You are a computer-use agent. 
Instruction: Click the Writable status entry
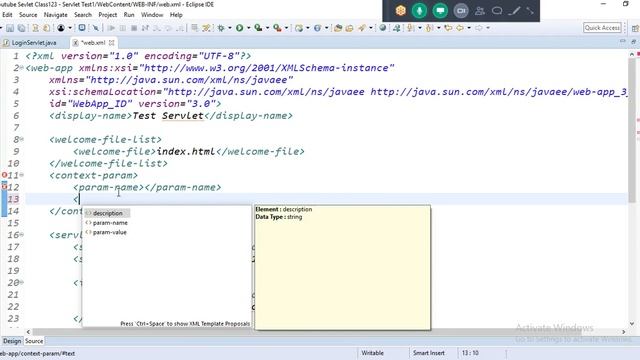point(372,353)
